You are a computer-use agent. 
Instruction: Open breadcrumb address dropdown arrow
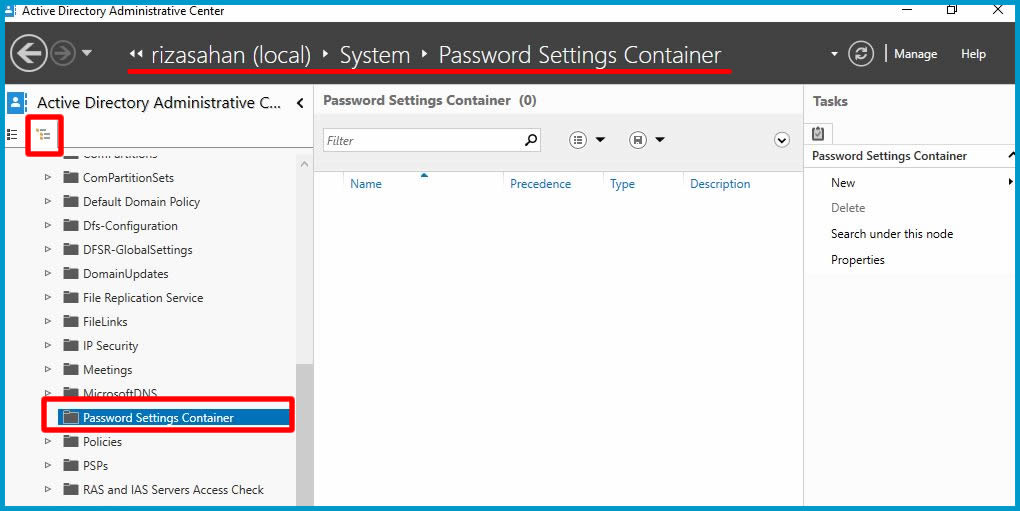pyautogui.click(x=834, y=54)
